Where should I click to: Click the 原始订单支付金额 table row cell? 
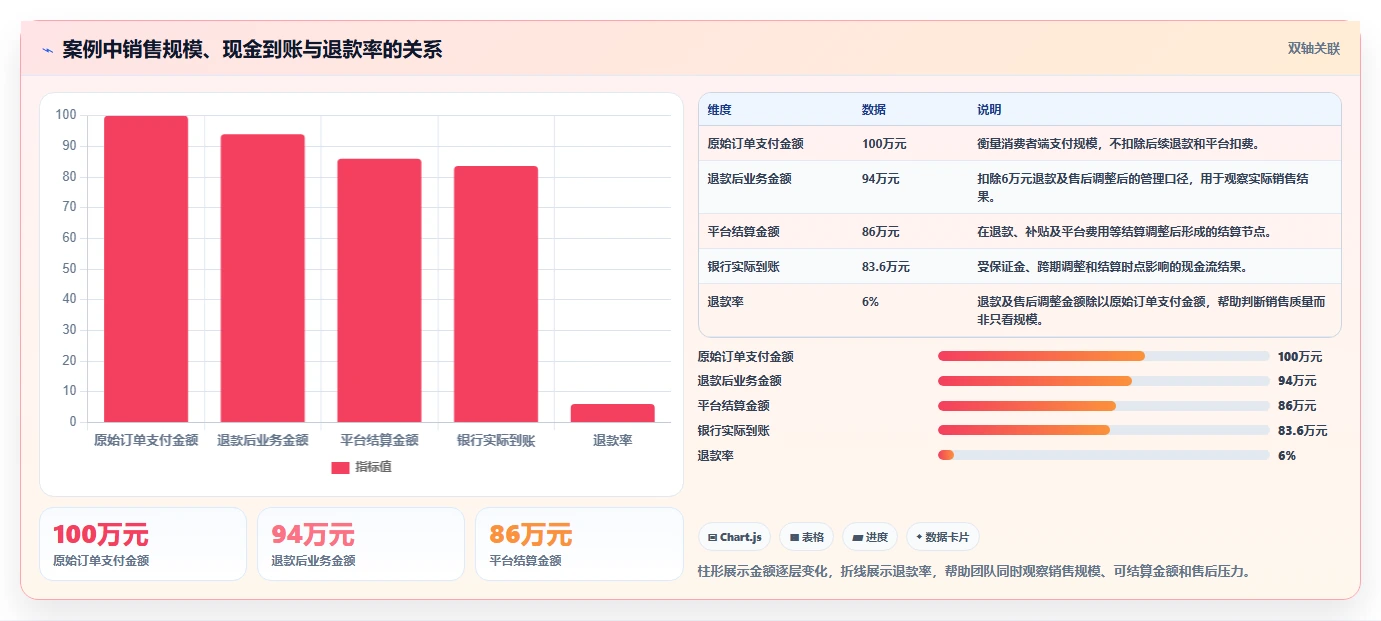coord(755,144)
